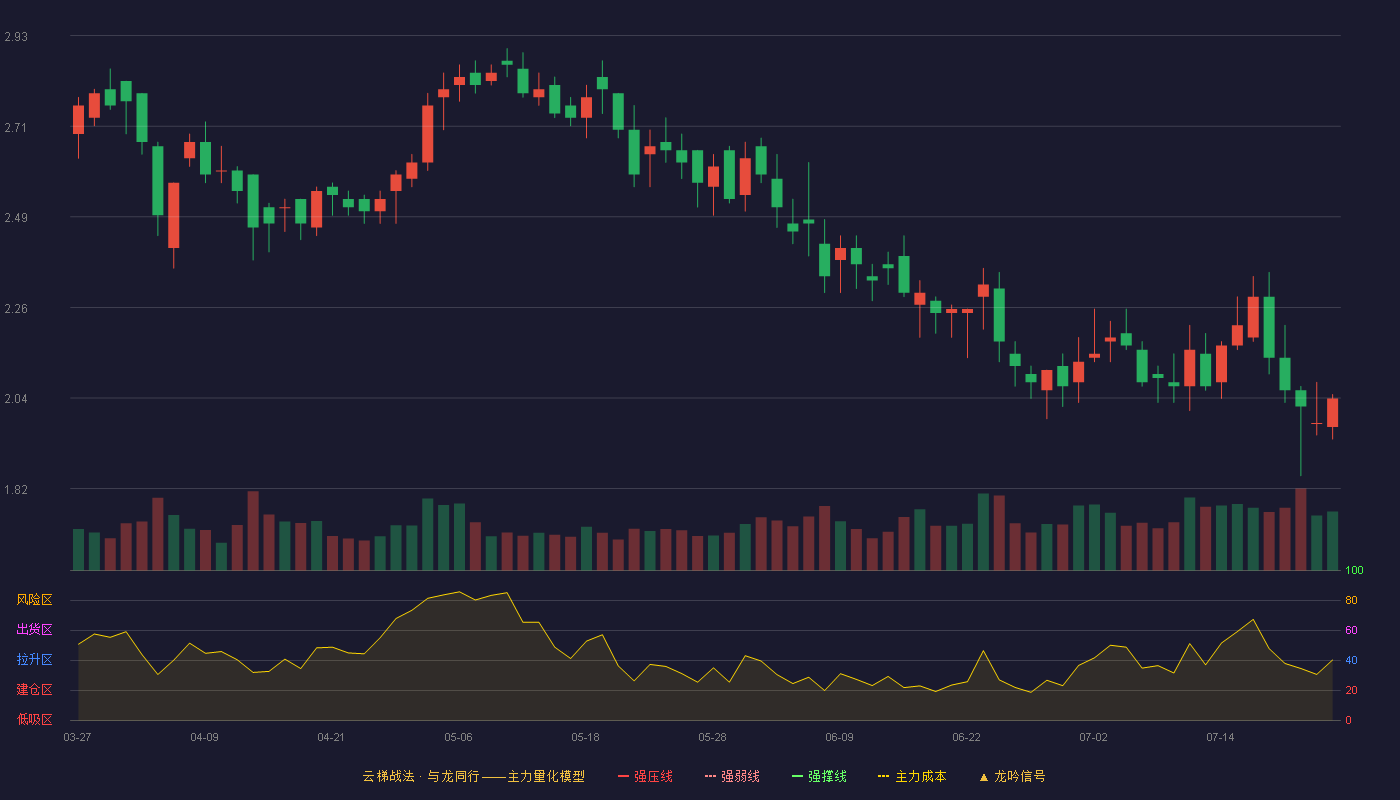Click the 2.93 price axis label
Screen dimensions: 1400x800
click(x=16, y=37)
